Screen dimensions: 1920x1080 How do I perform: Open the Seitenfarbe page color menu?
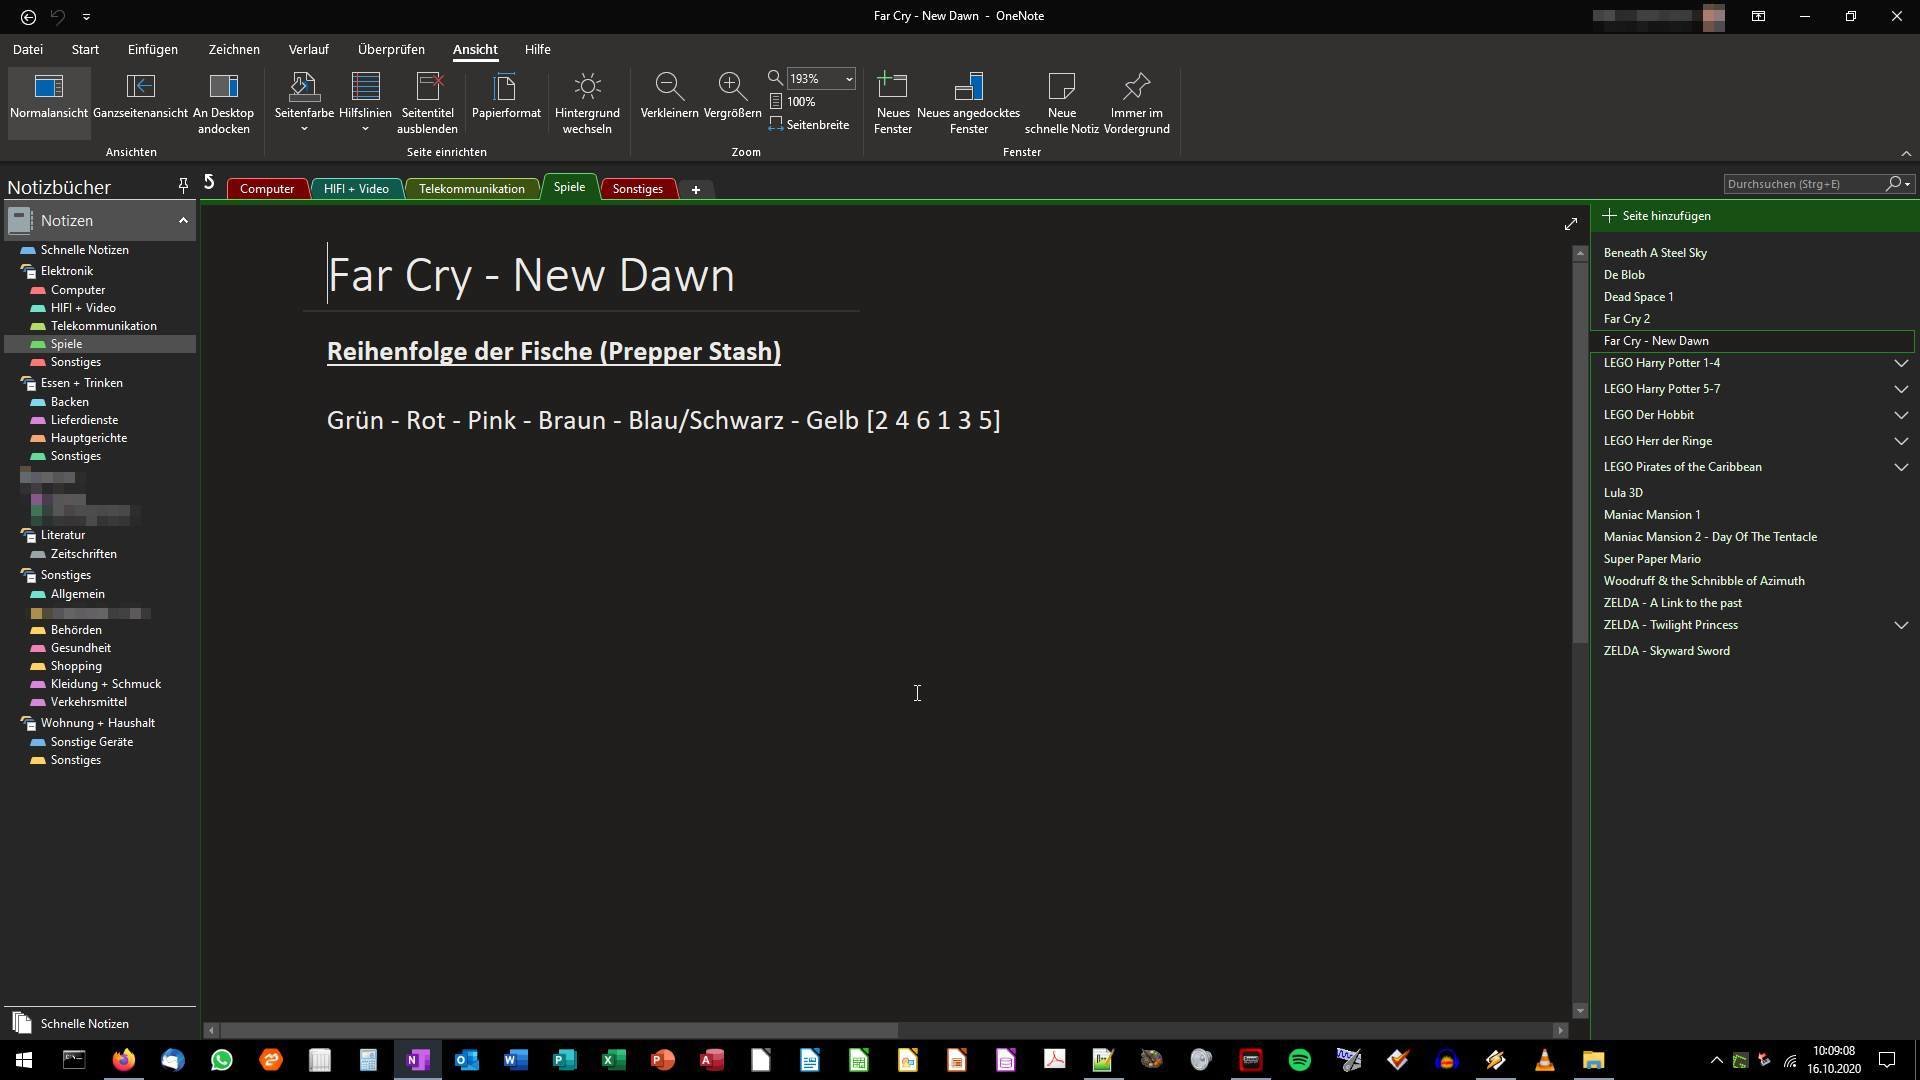304,103
